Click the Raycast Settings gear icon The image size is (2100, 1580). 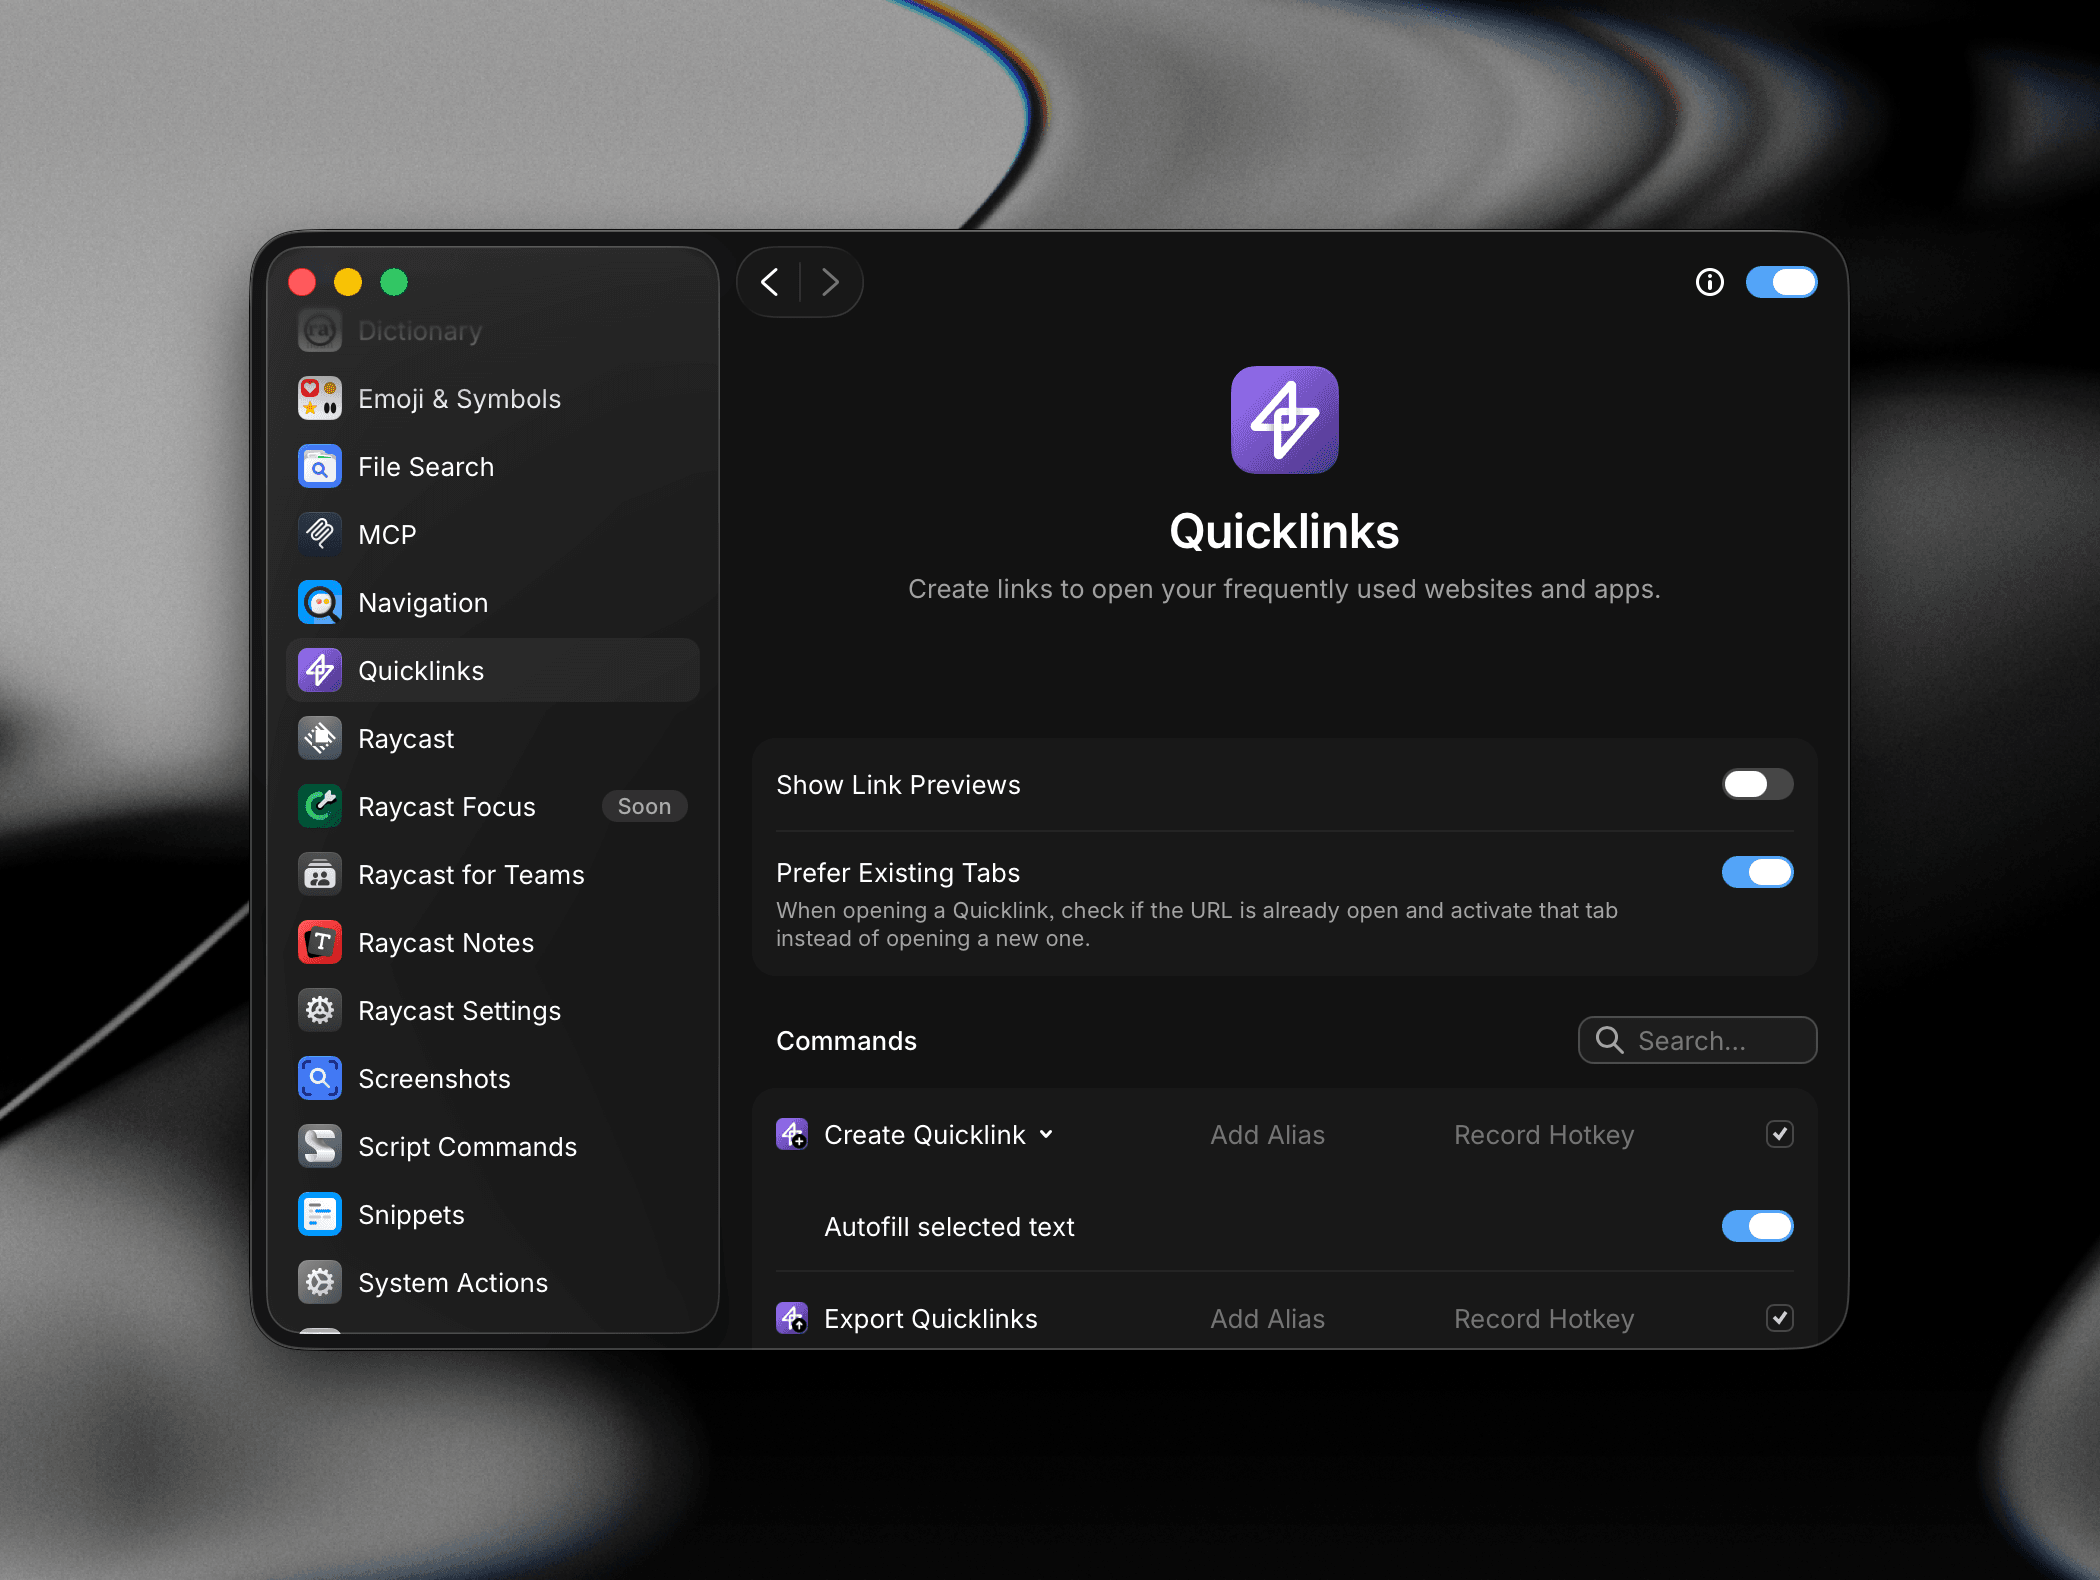click(320, 1011)
